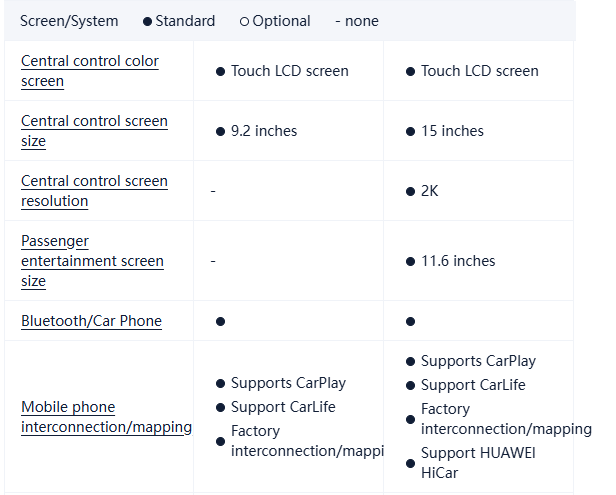
Task: Click the Bluetooth/Car Phone link
Action: 91,321
